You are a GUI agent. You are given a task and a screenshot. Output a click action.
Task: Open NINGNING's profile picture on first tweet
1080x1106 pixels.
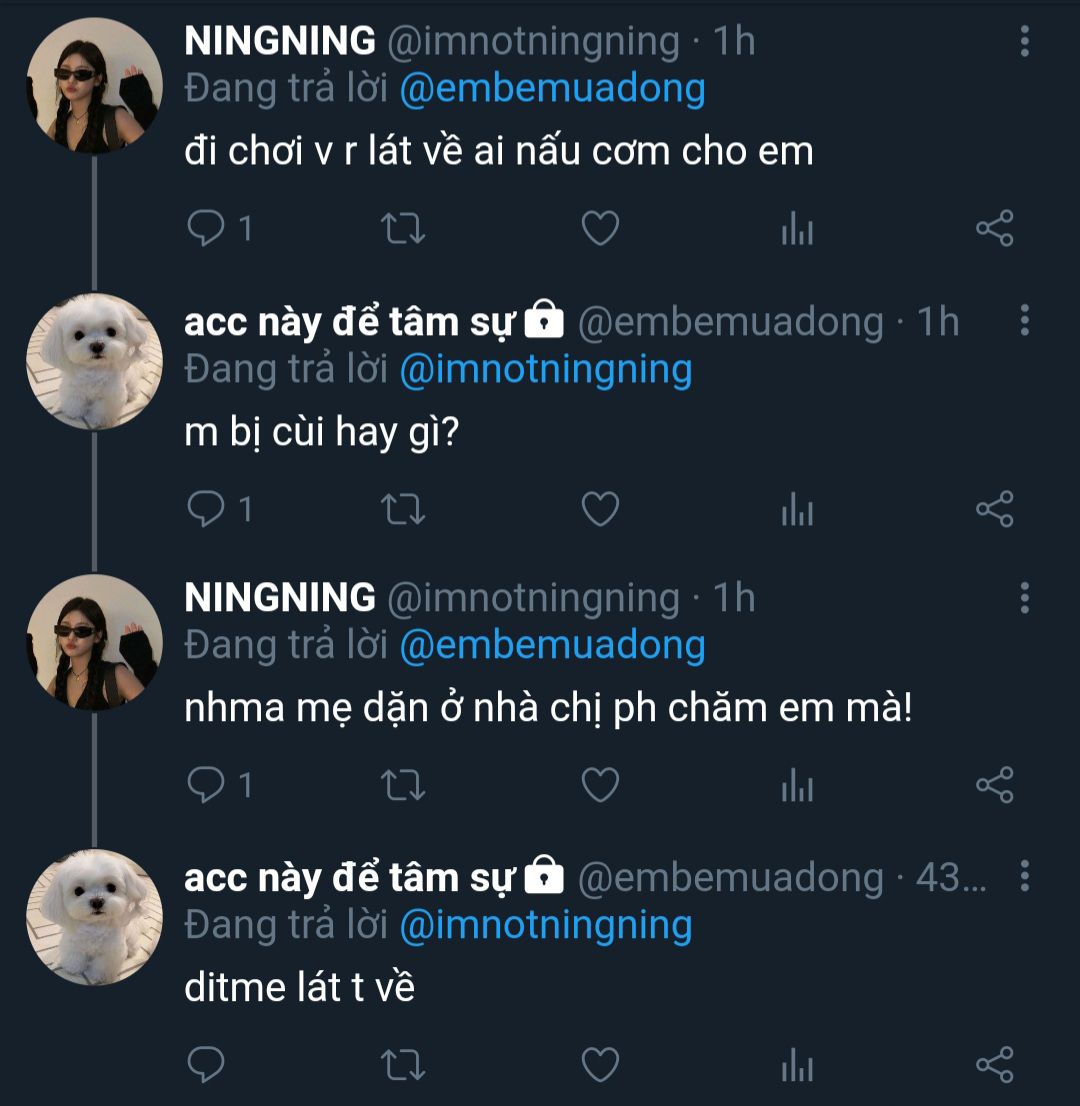pos(94,85)
